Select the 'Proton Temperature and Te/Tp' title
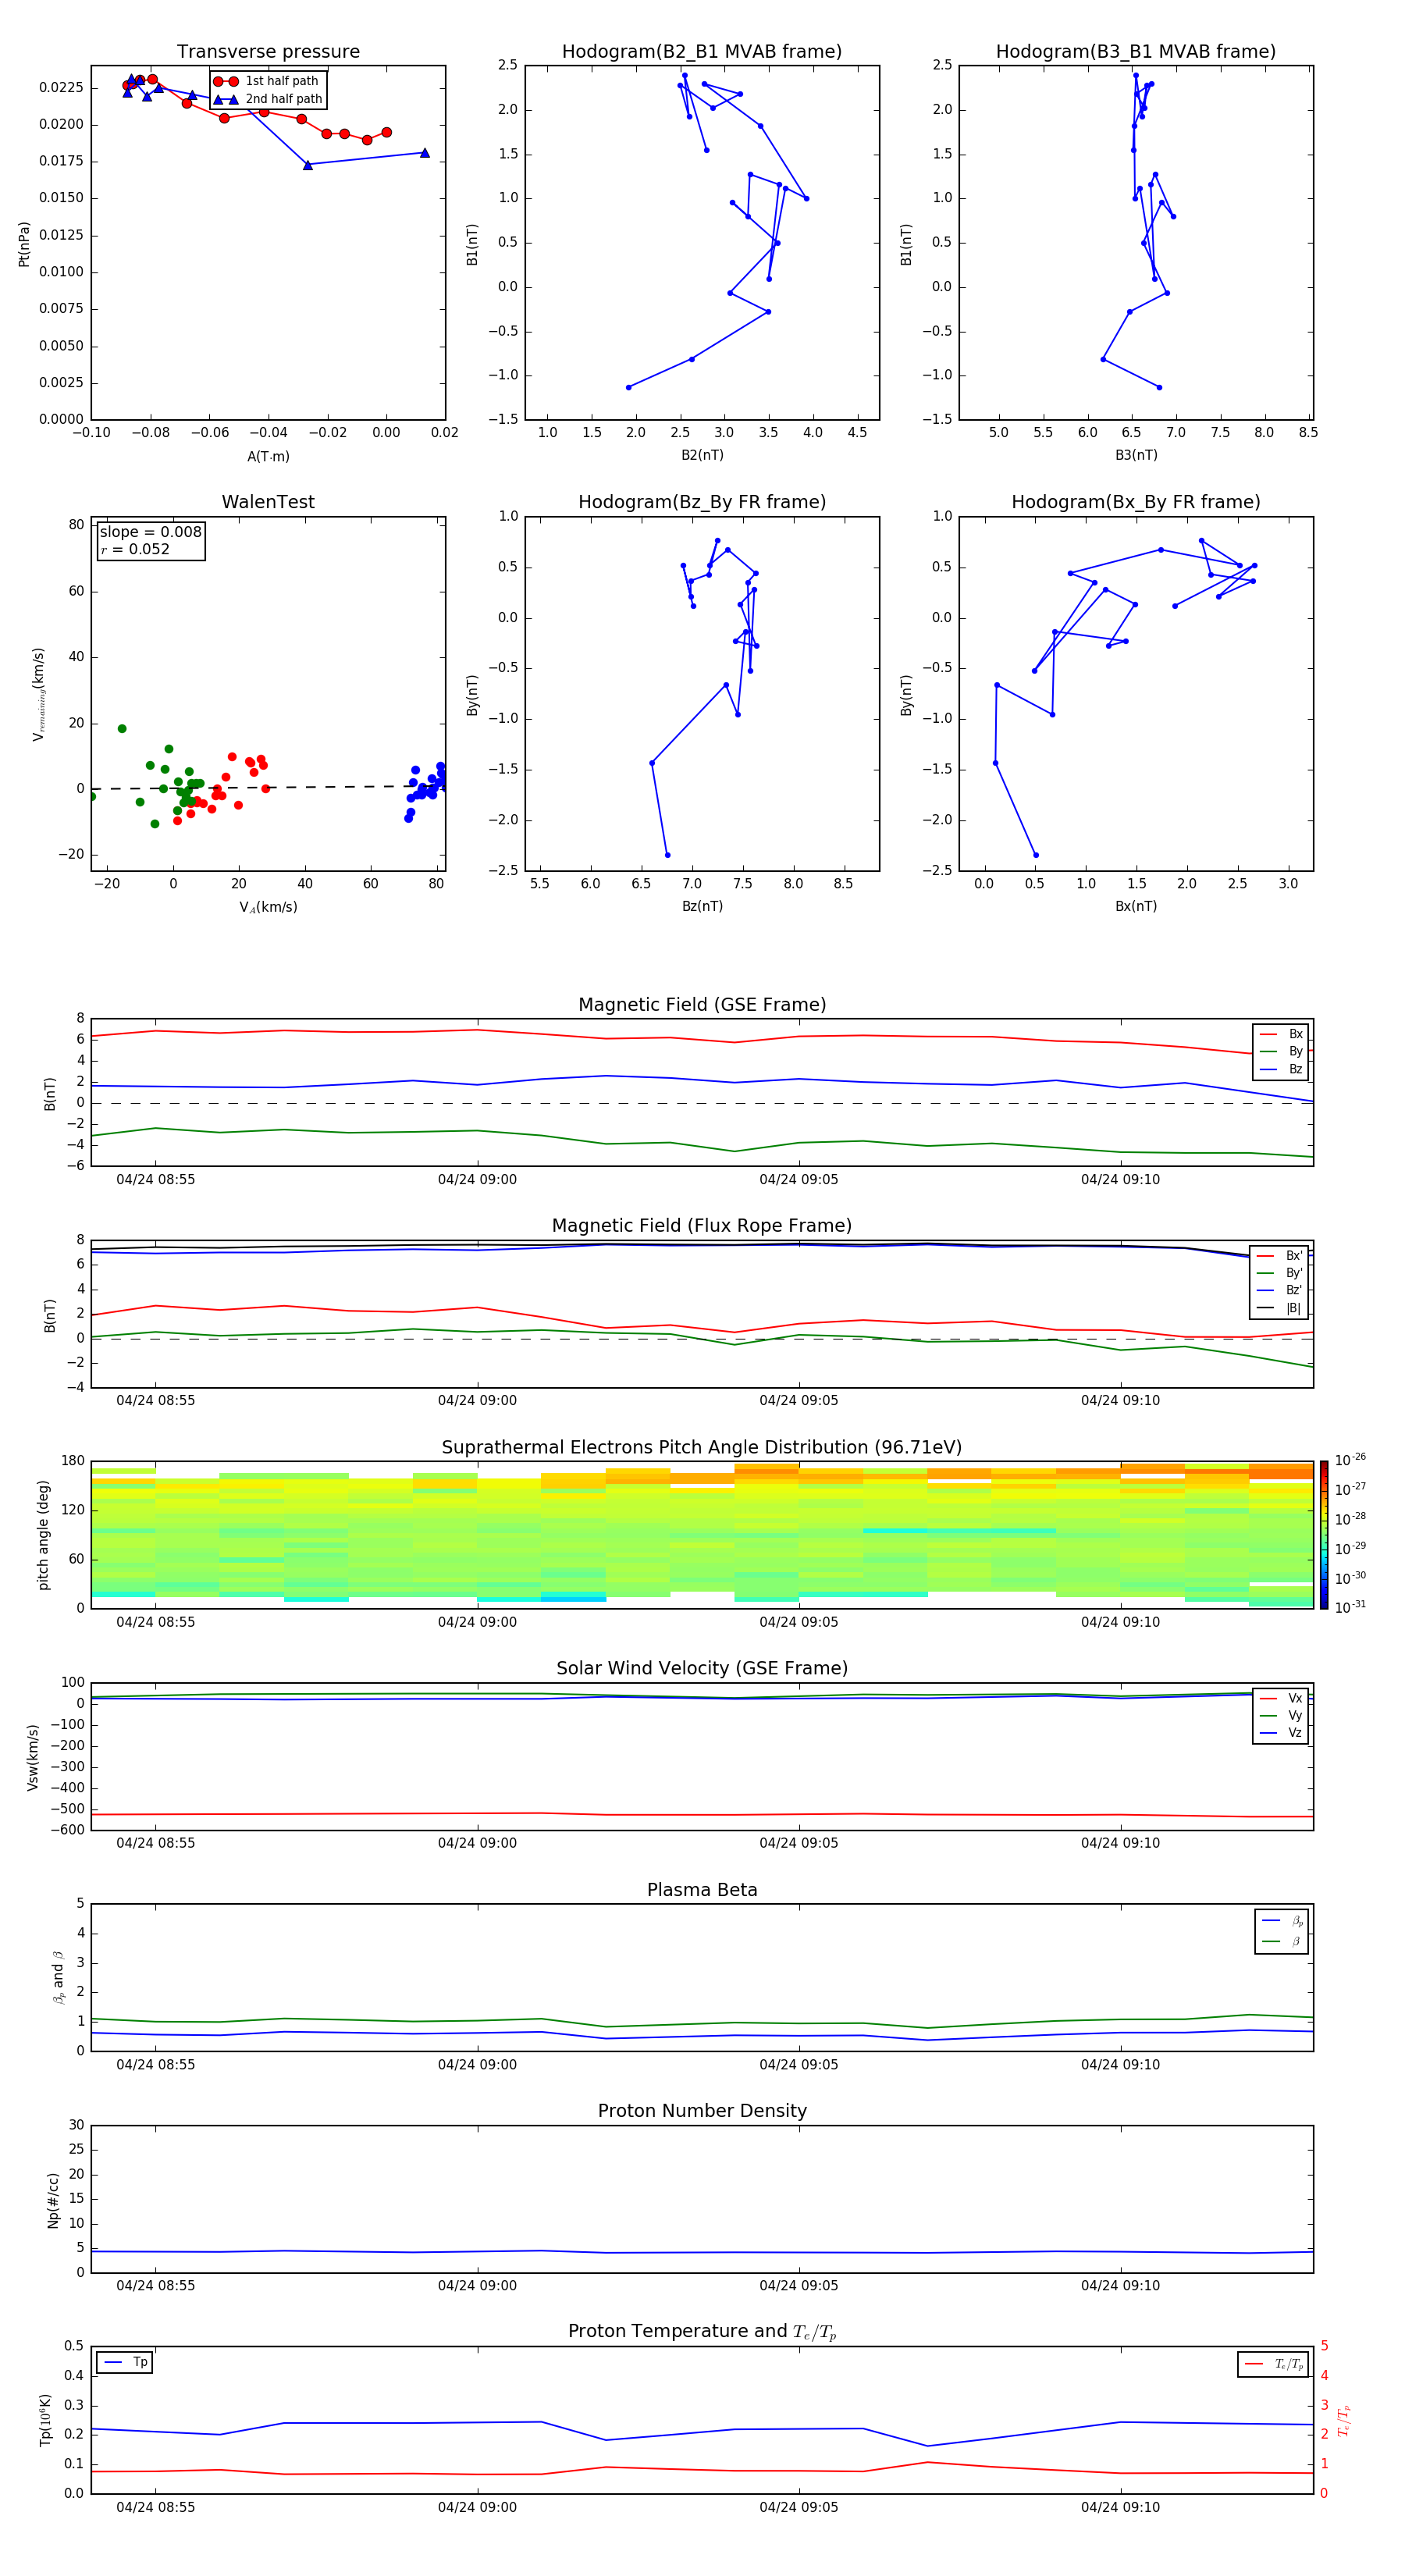Image resolution: width=1405 pixels, height=2576 pixels. pyautogui.click(x=702, y=2332)
